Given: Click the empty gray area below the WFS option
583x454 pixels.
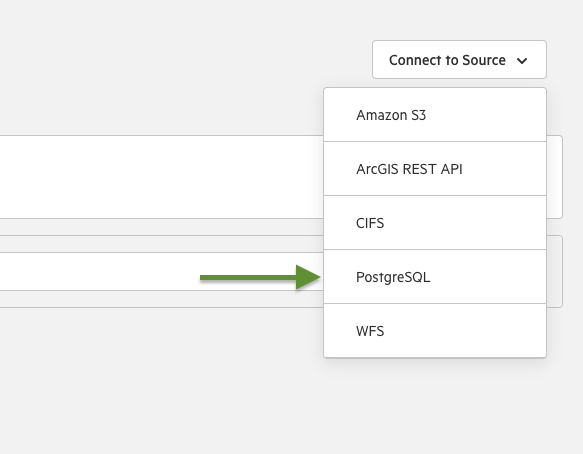Looking at the screenshot, I should [435, 405].
